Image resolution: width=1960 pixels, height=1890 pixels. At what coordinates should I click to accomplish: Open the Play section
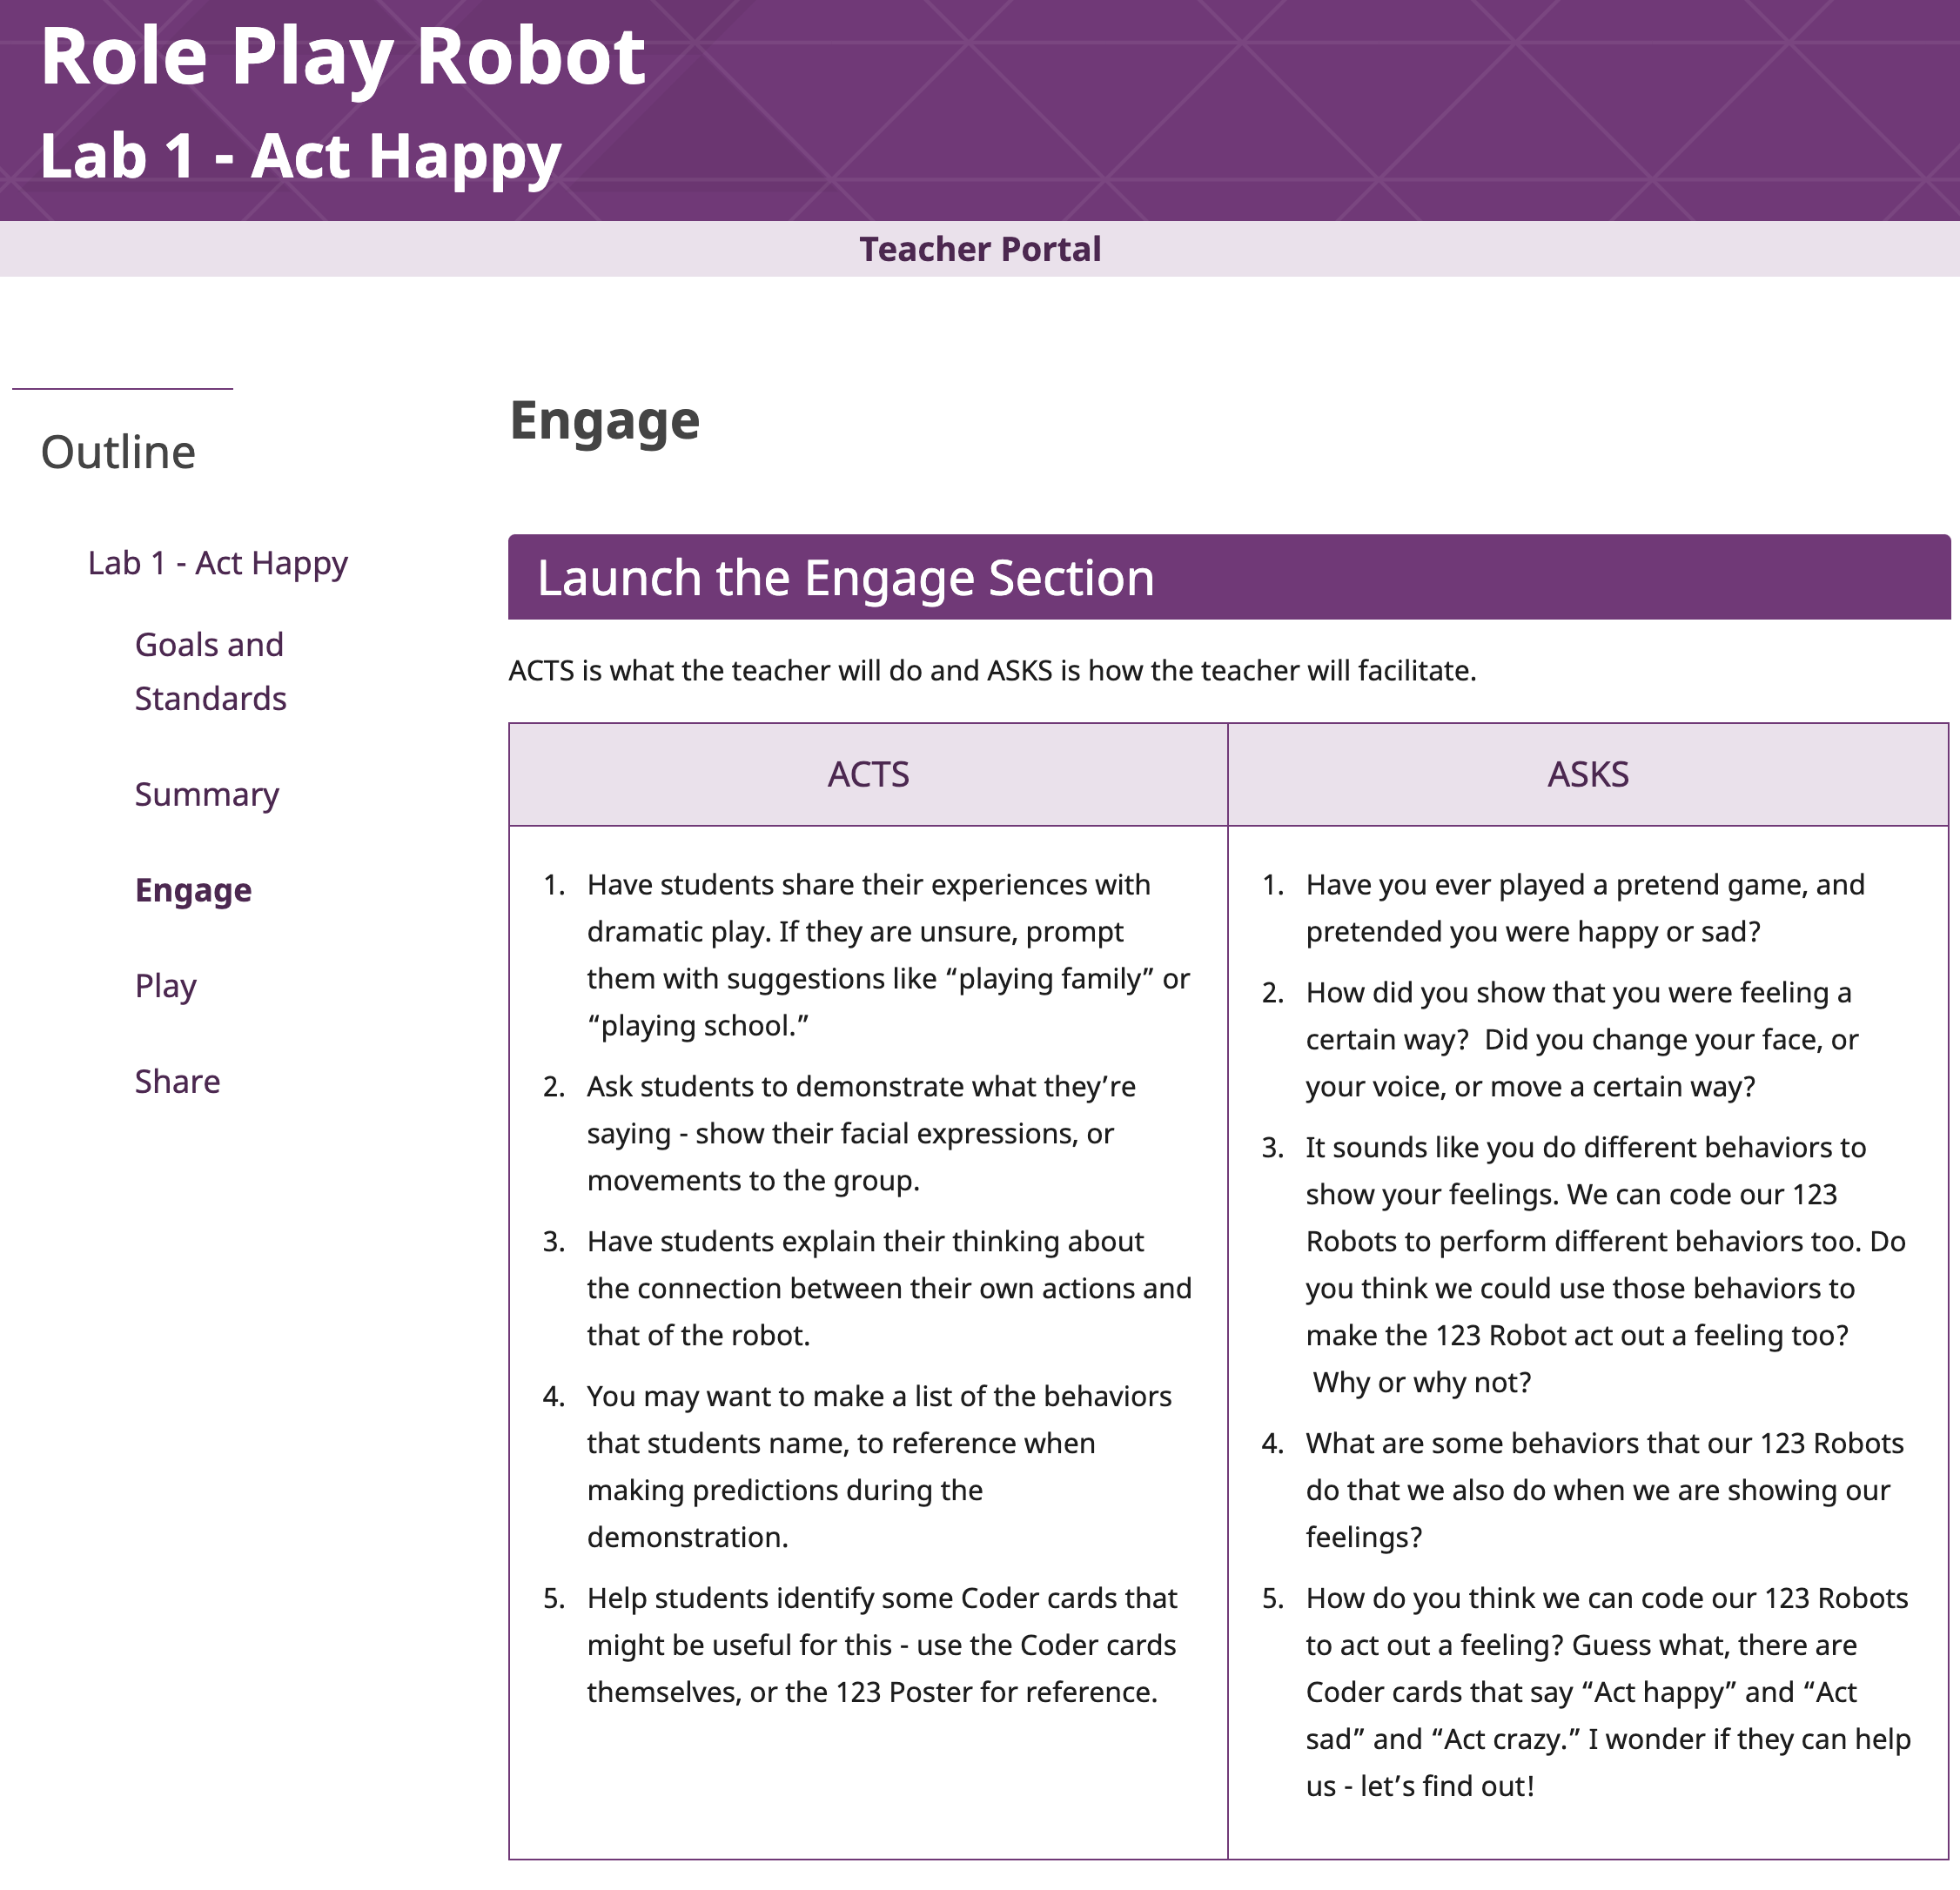click(166, 986)
